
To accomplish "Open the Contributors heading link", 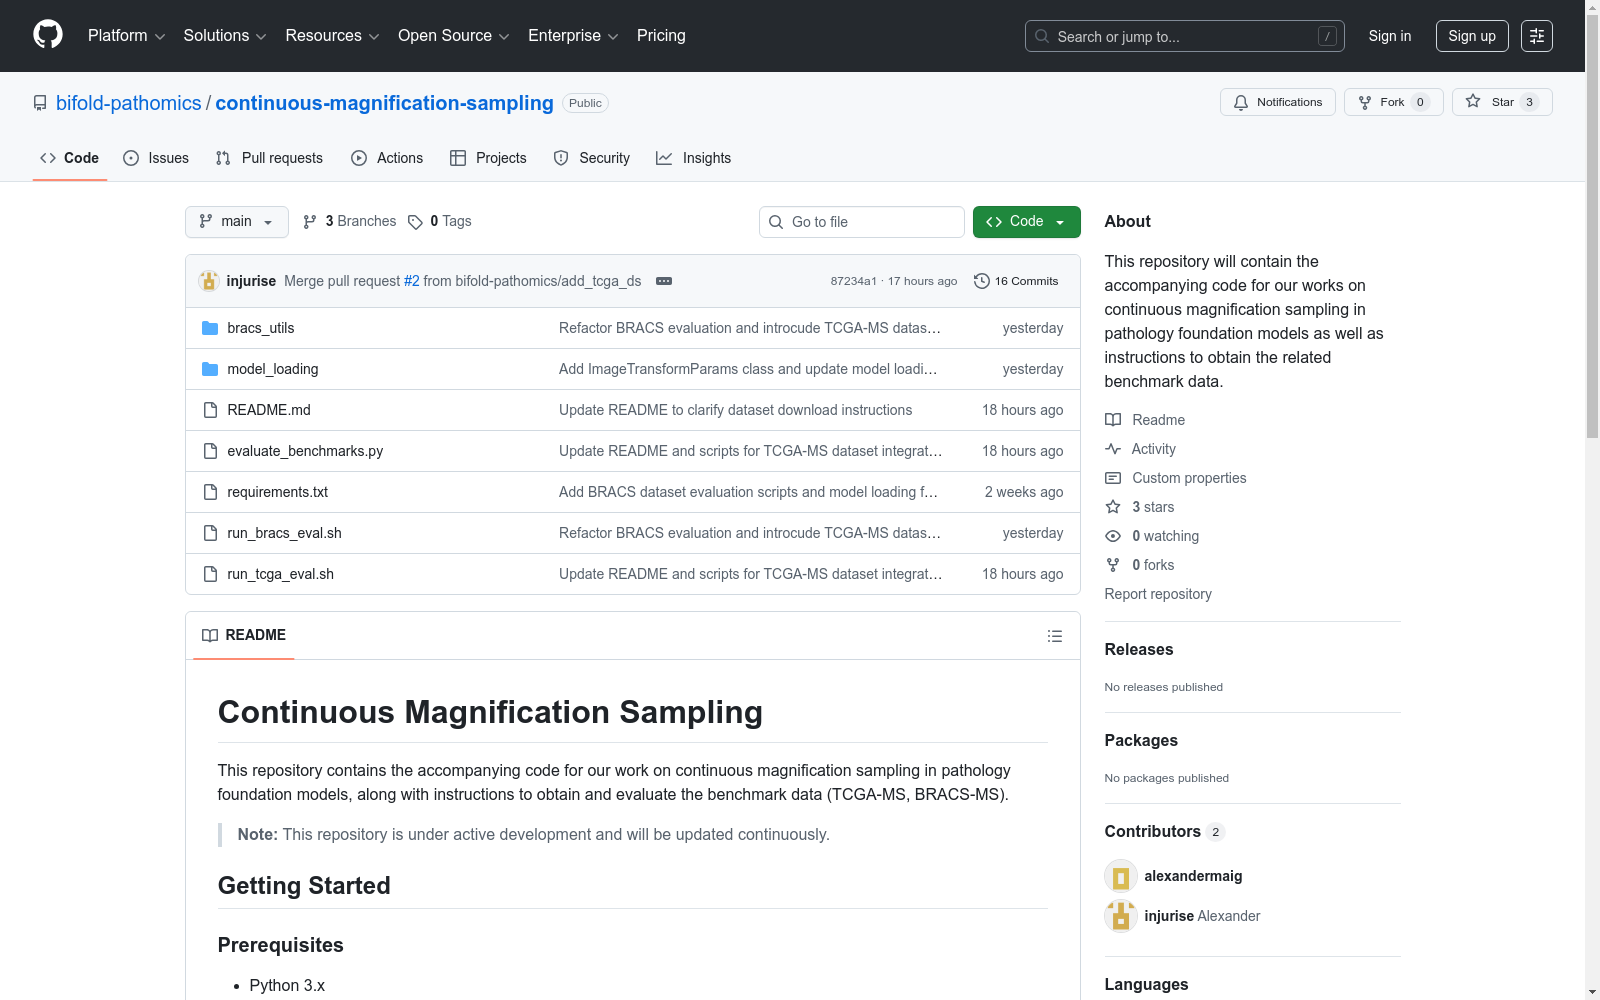I will (x=1165, y=831).
